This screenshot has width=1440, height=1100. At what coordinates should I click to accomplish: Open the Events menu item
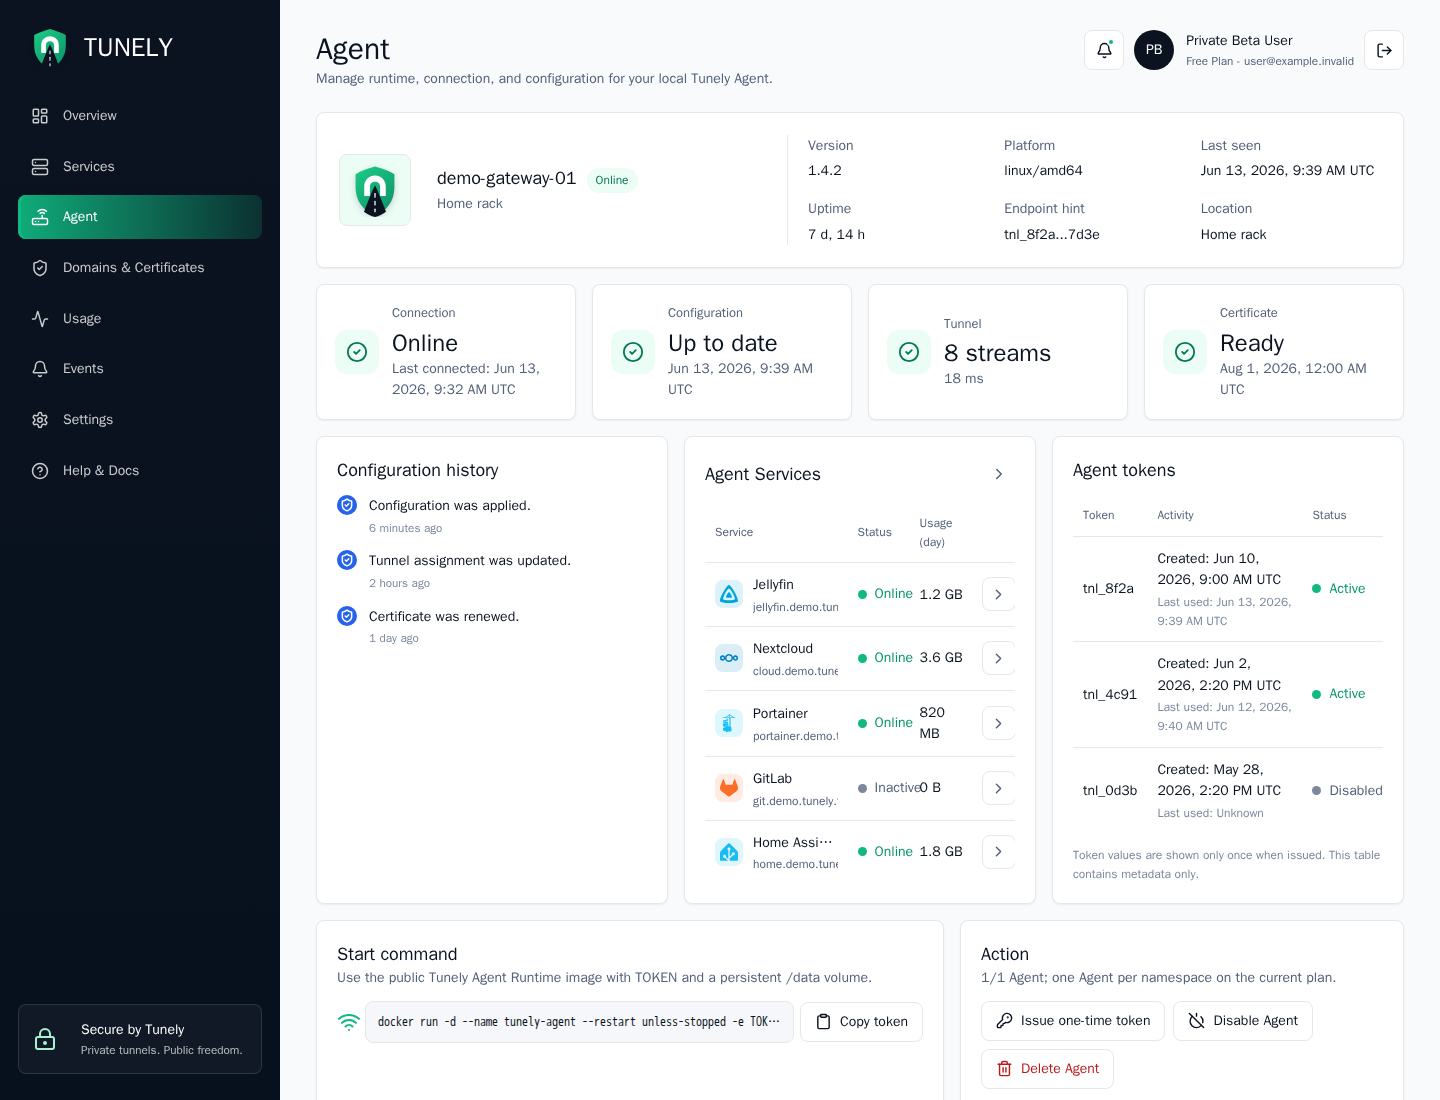pyautogui.click(x=140, y=369)
